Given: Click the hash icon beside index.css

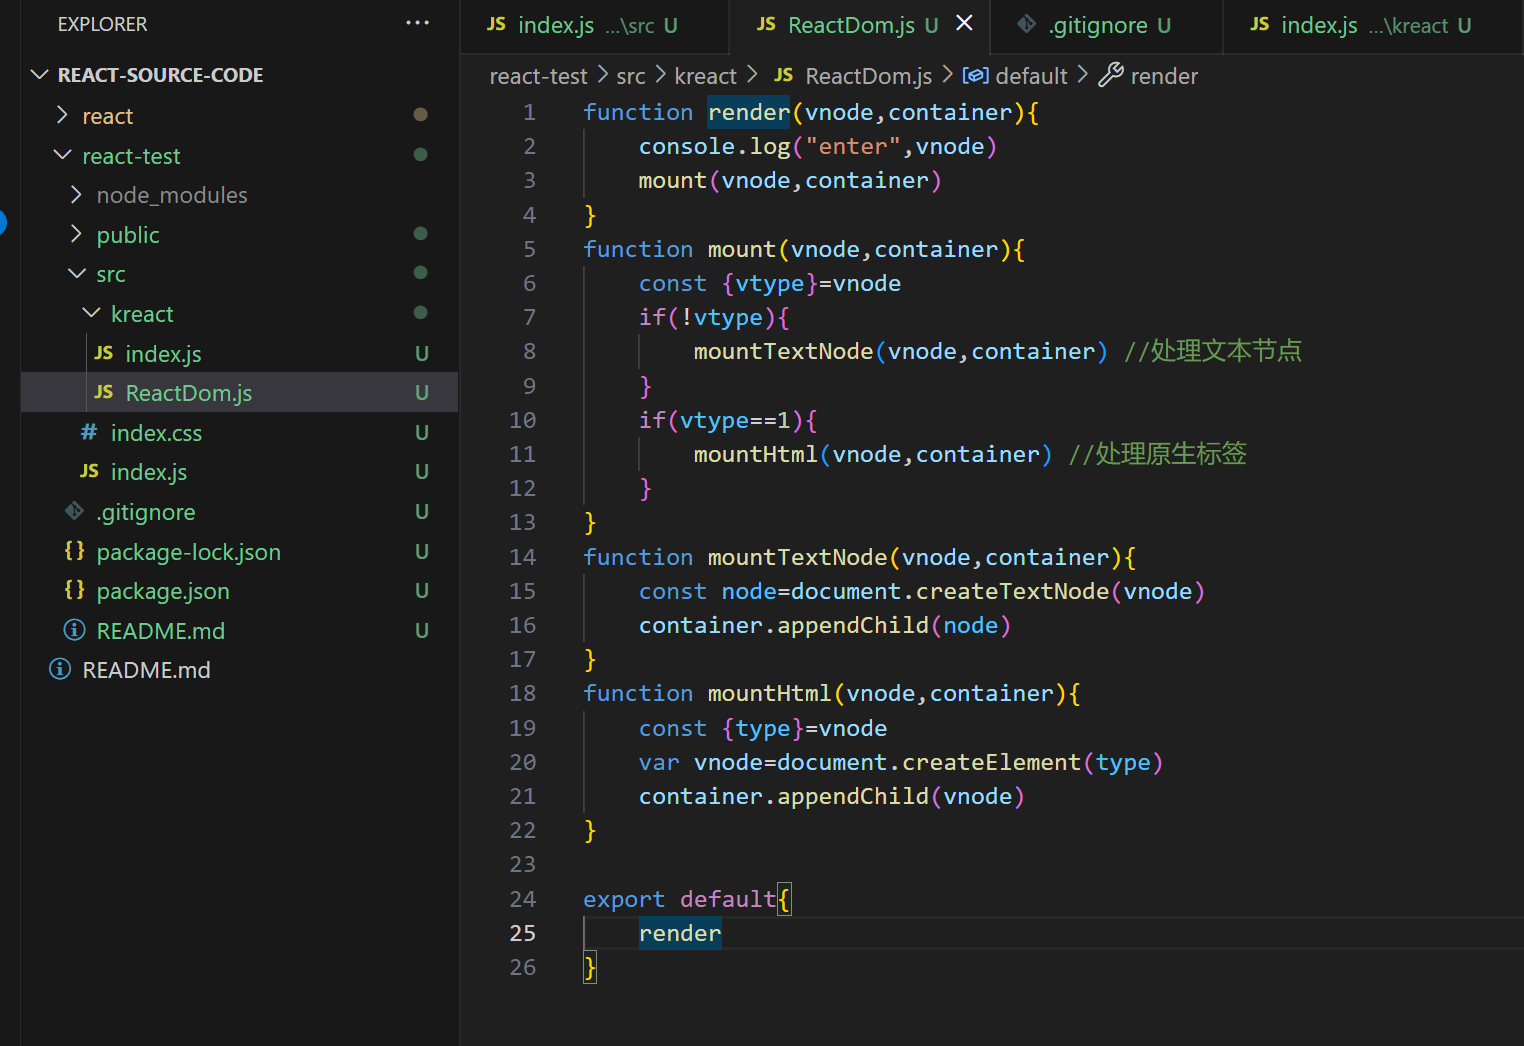Looking at the screenshot, I should [88, 432].
